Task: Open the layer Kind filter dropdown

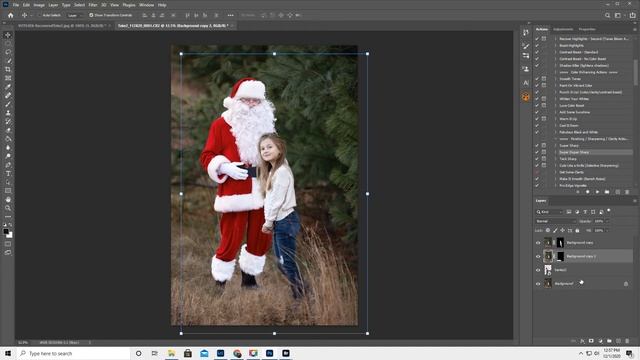Action: coord(549,212)
